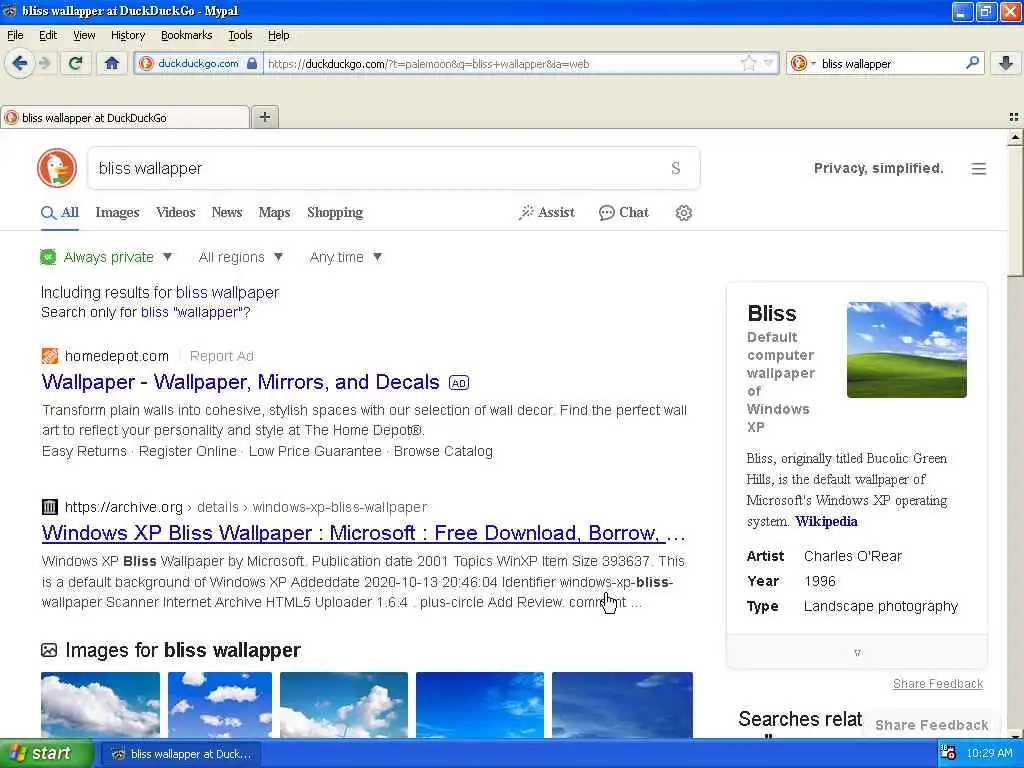The width and height of the screenshot is (1024, 768).
Task: Open the Edit menu
Action: [48, 35]
